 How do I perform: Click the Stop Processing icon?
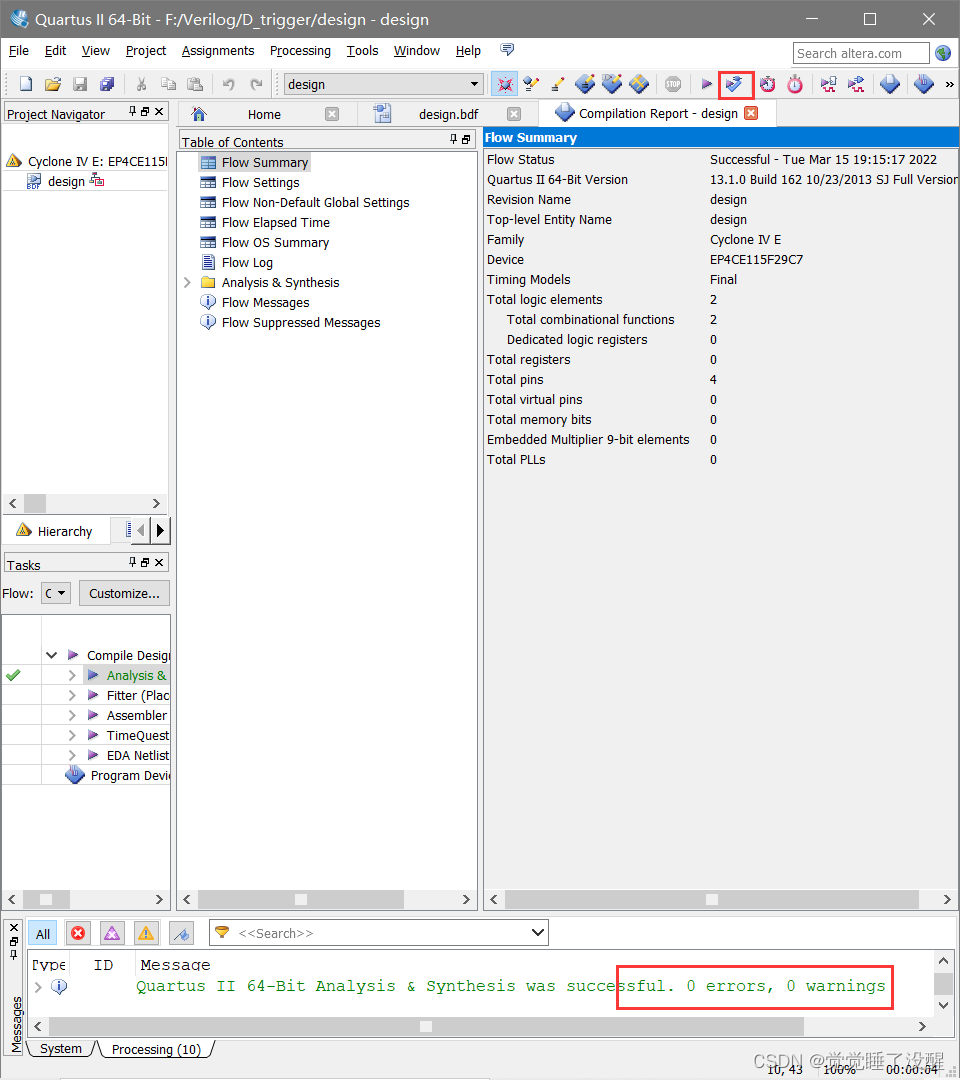673,84
